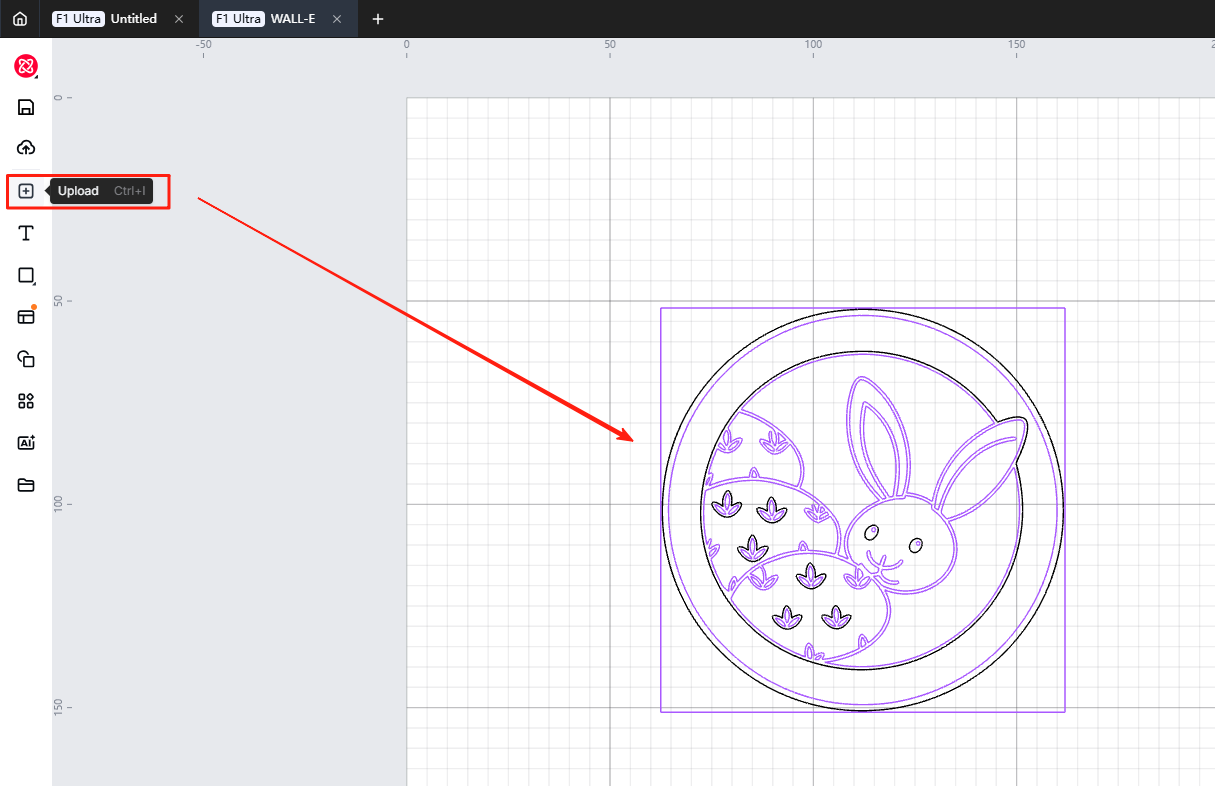The width and height of the screenshot is (1215, 786).
Task: Click the Home icon in the tab bar
Action: [x=20, y=19]
